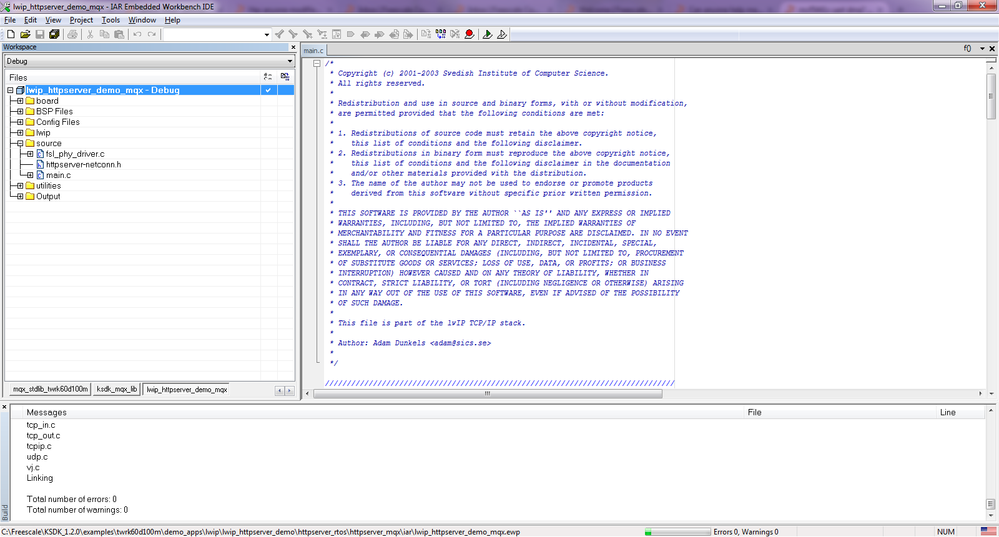The image size is (999, 537).
Task: Open the File menu
Action: tap(10, 20)
